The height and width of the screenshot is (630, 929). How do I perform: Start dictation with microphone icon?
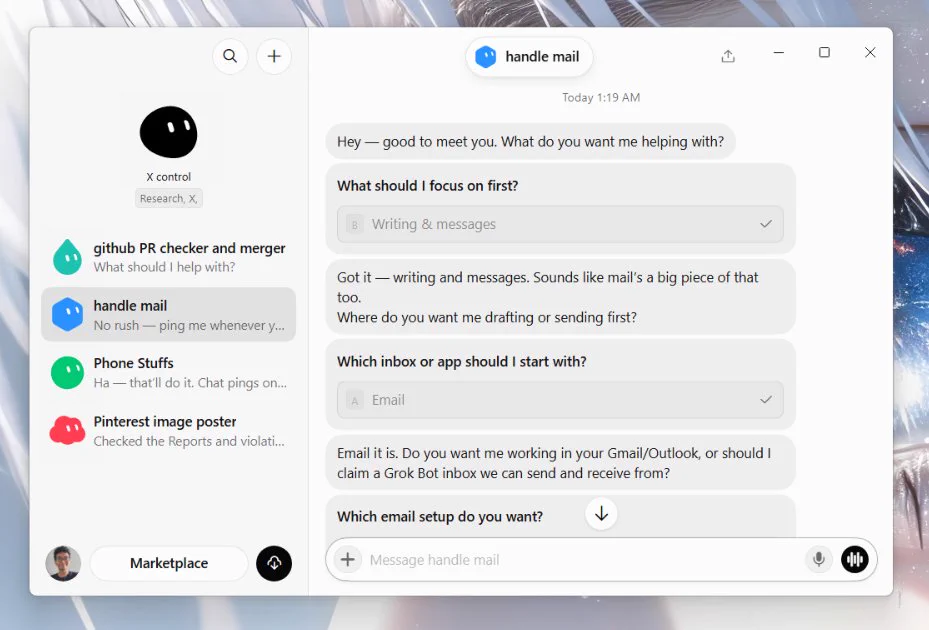point(819,559)
